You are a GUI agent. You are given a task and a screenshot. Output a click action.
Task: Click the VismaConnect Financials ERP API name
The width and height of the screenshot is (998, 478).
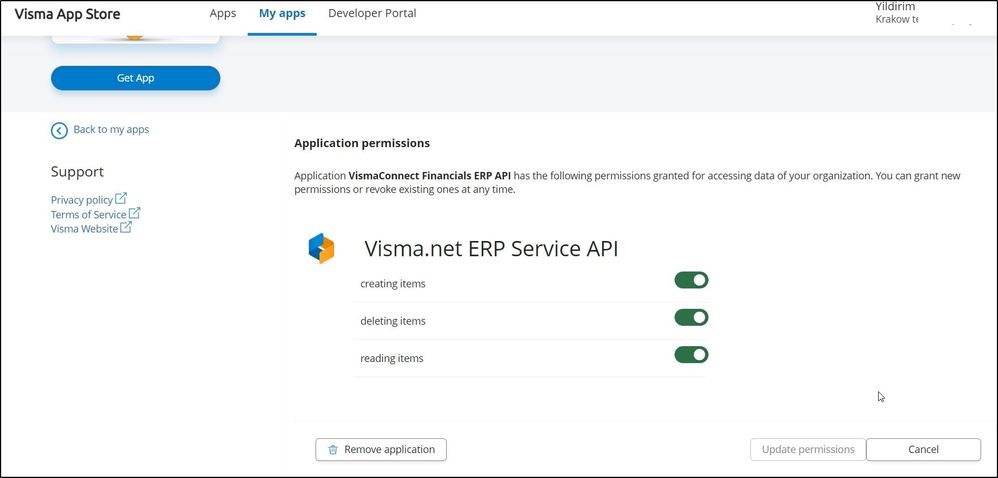tap(430, 176)
